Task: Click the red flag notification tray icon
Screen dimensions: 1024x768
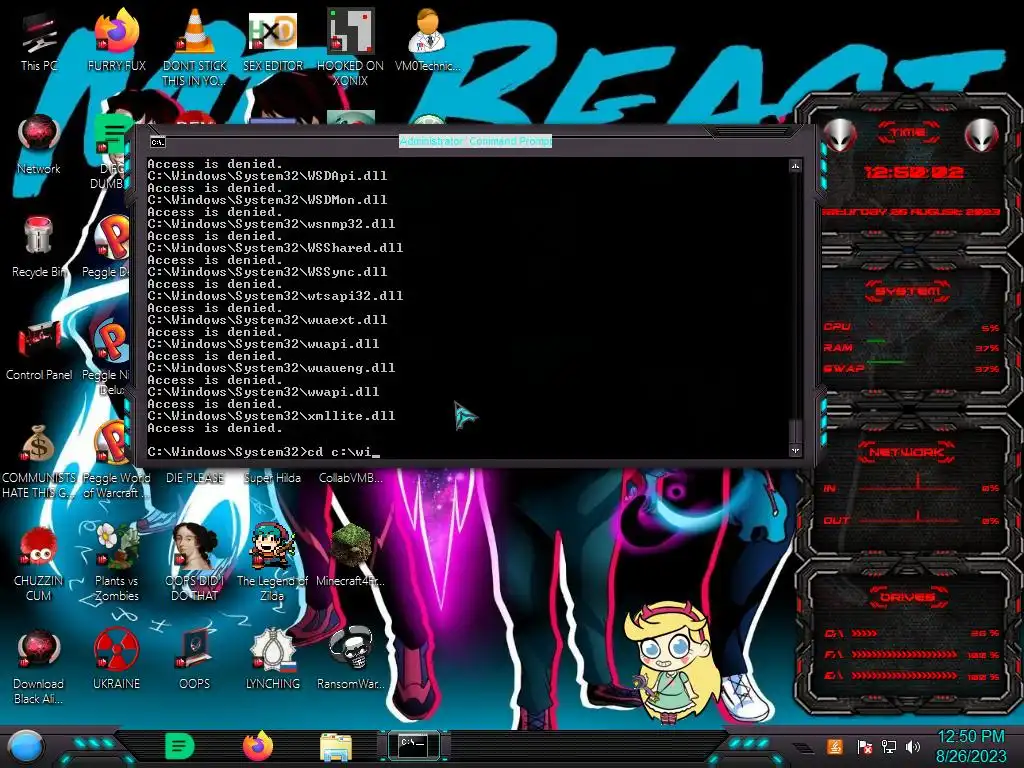Action: point(864,746)
